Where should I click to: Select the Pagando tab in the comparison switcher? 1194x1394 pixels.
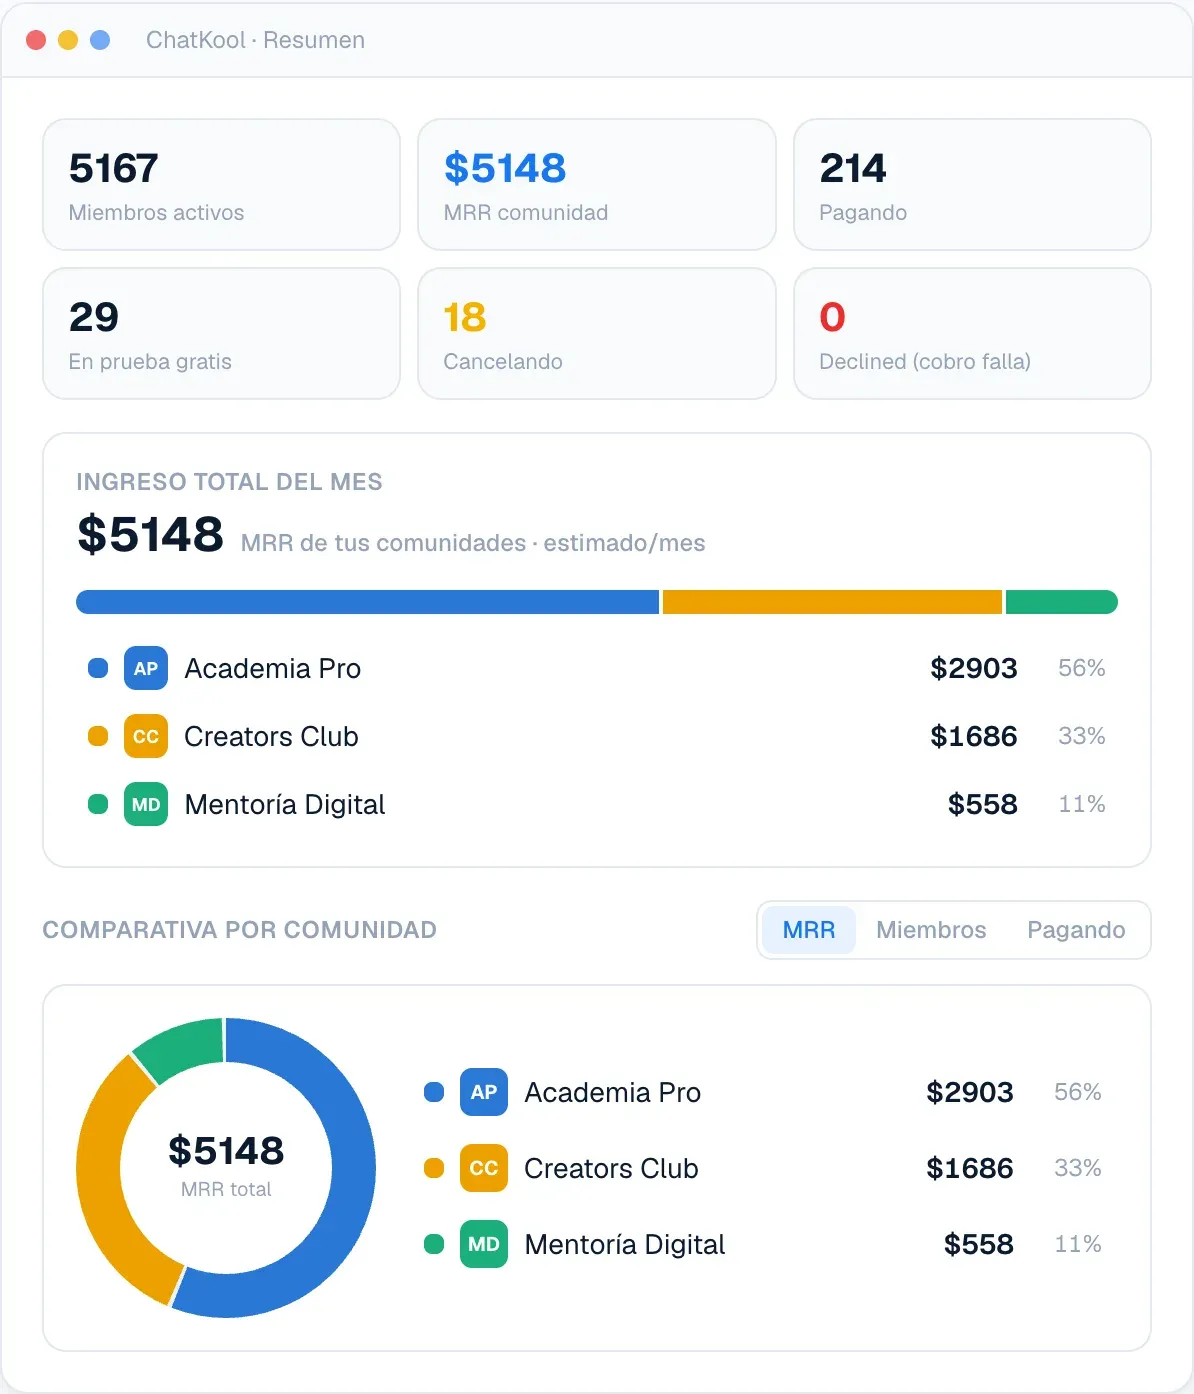(1076, 930)
